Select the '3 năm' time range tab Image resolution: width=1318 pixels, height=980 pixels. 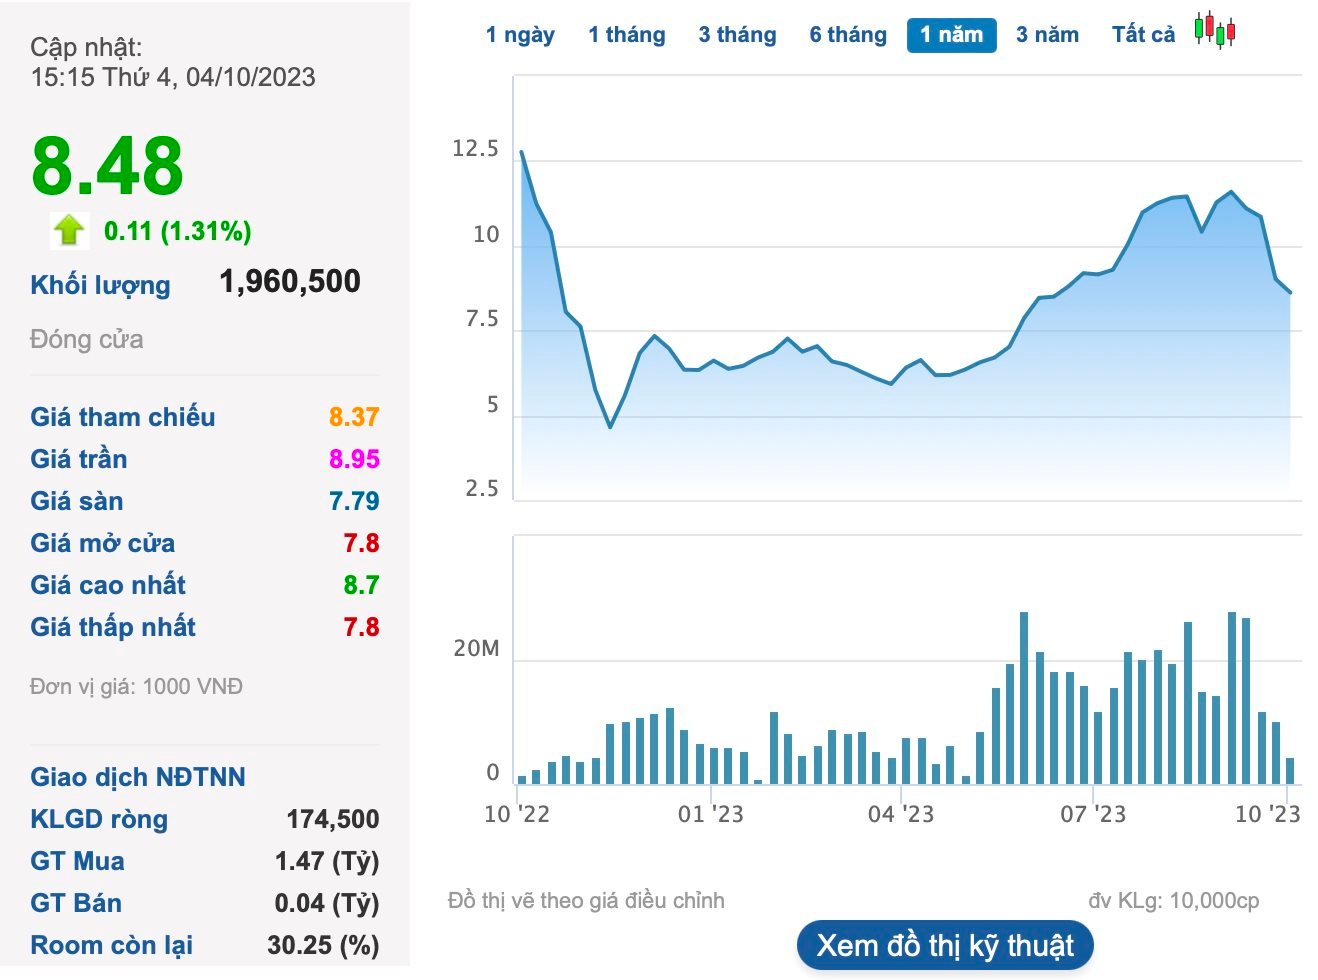click(1047, 35)
